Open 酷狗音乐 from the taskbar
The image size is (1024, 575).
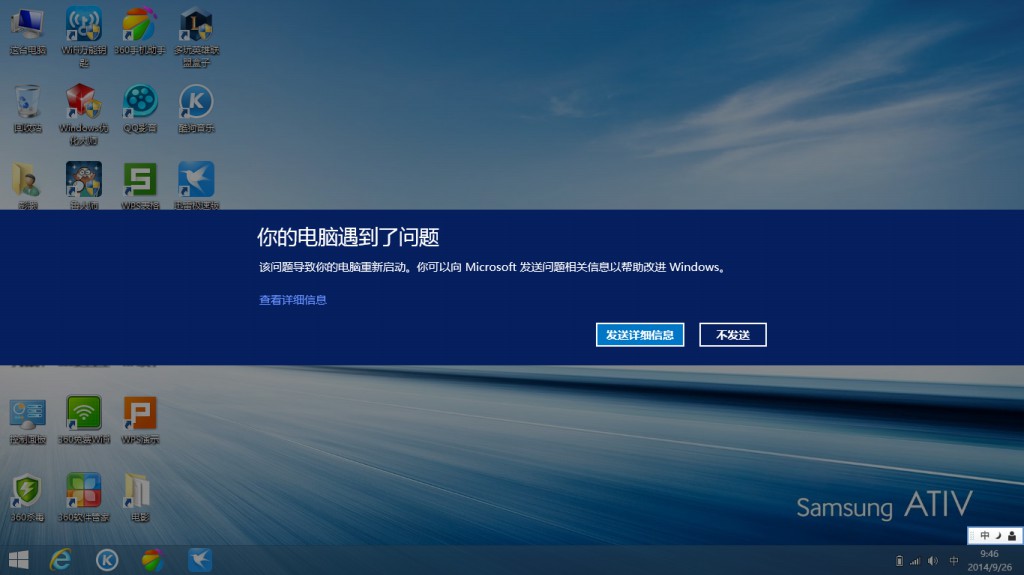pos(107,560)
